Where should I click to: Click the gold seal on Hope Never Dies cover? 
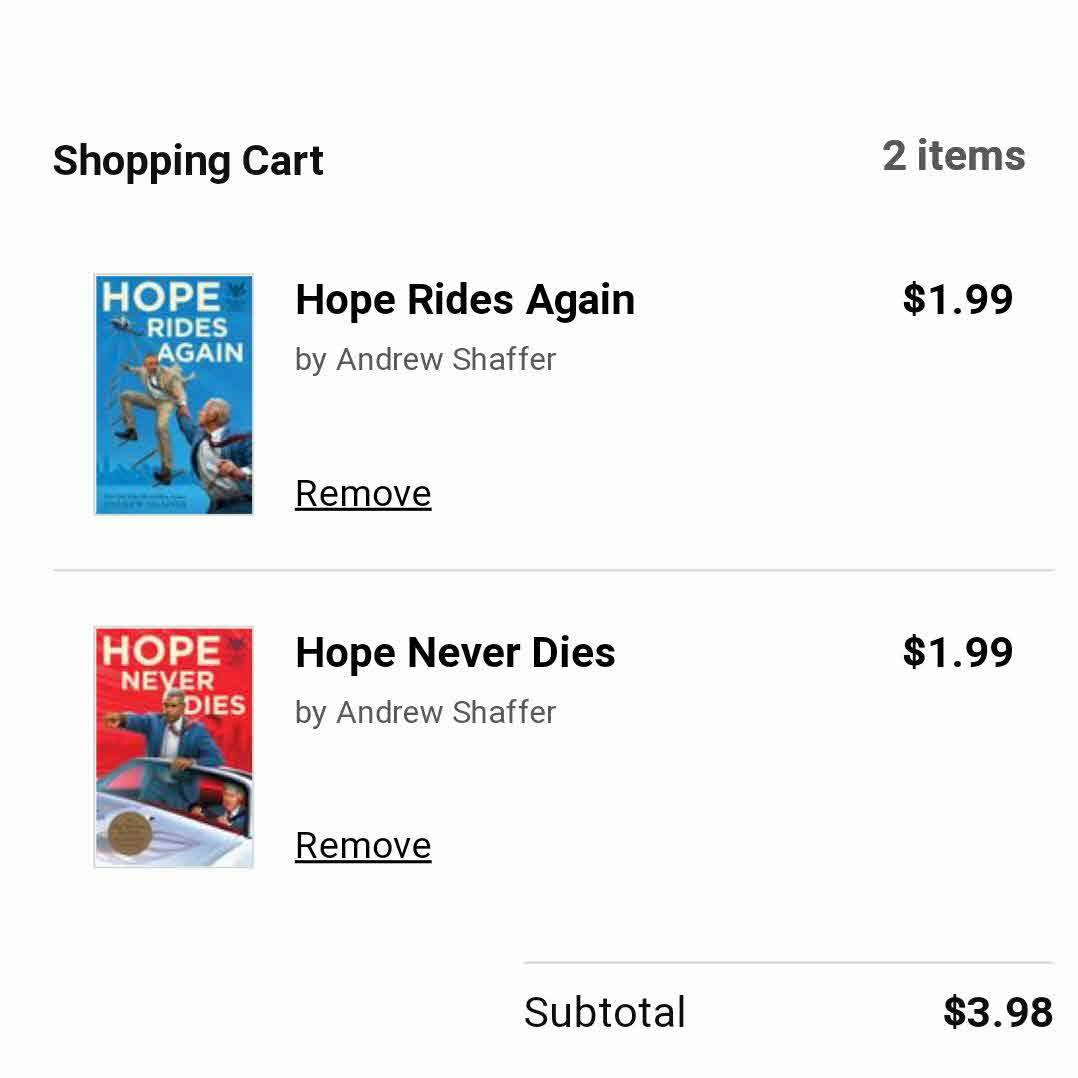pos(126,829)
